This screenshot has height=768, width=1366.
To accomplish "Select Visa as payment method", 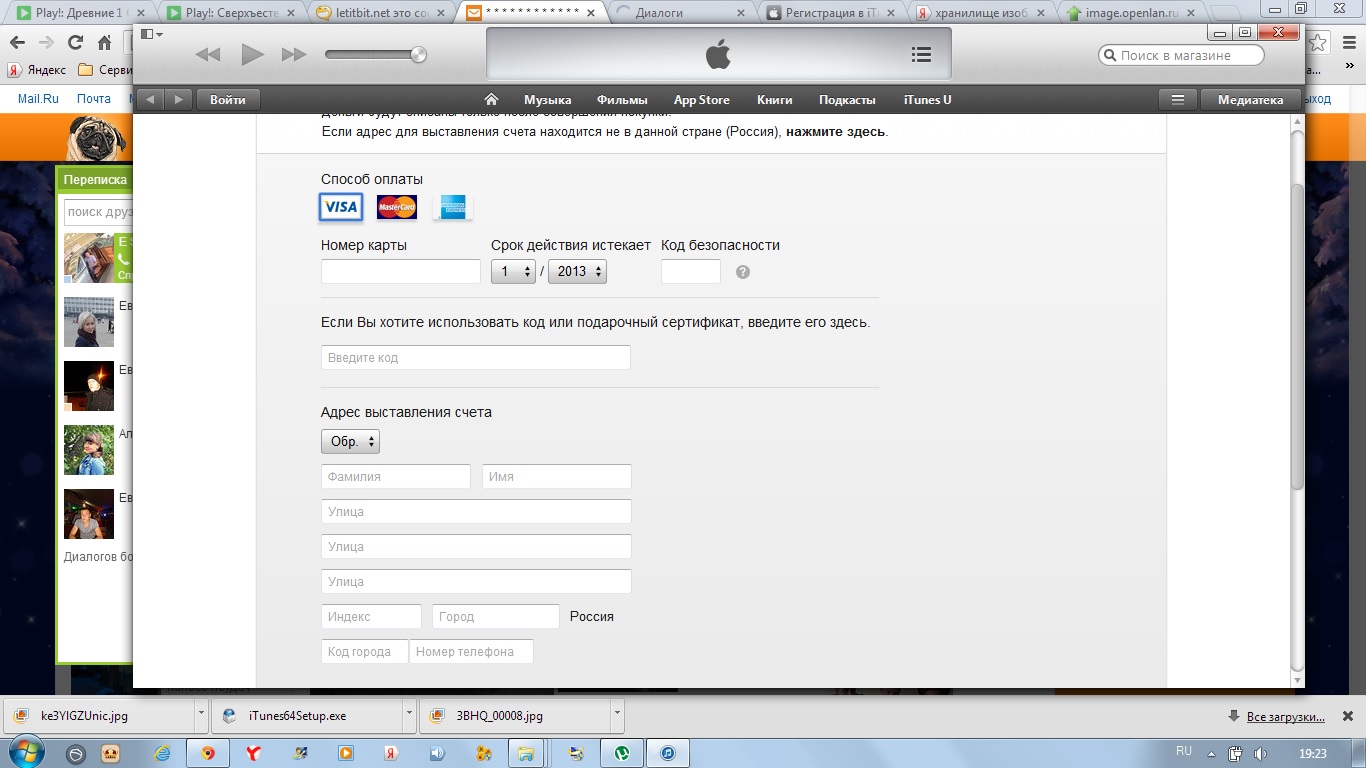I will (x=341, y=207).
